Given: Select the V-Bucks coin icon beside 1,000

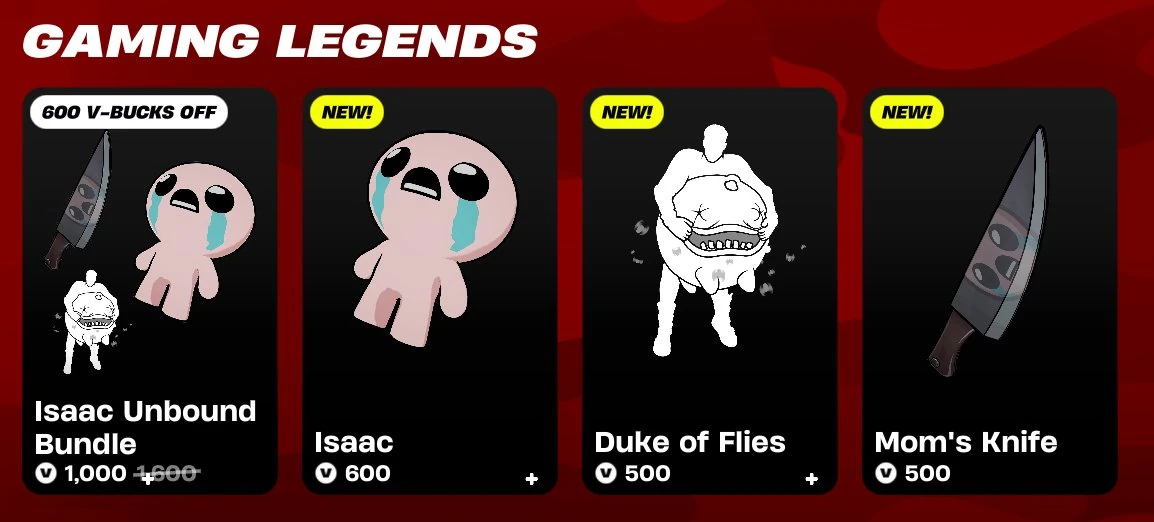Looking at the screenshot, I should [46, 473].
